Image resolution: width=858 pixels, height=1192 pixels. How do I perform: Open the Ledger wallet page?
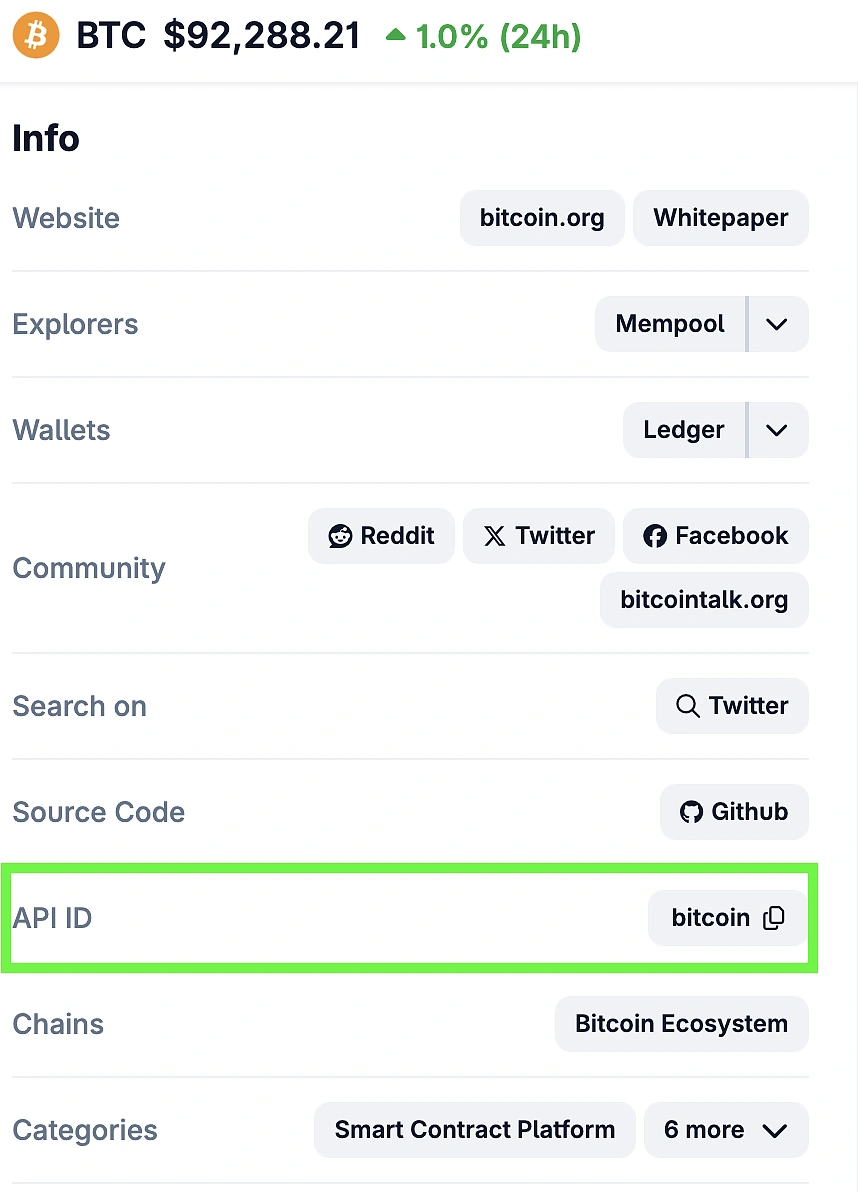pos(684,429)
